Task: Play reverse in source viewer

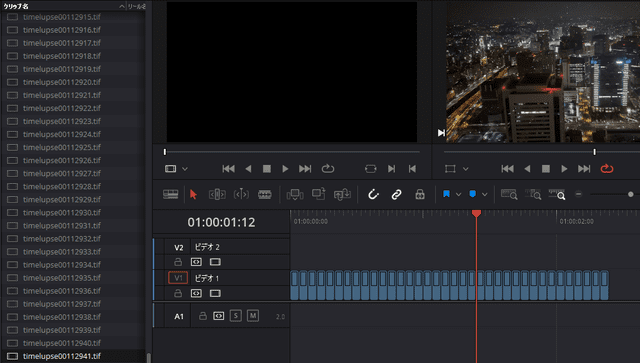Action: 248,169
